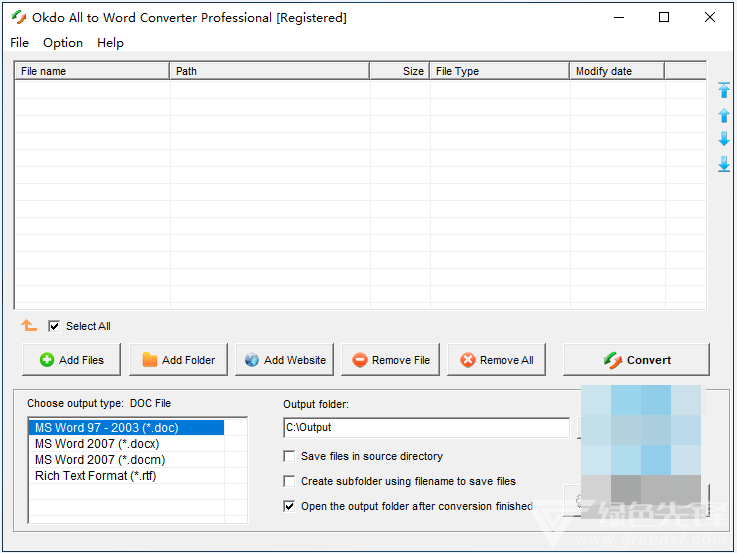Click the Add Website button

tap(284, 360)
